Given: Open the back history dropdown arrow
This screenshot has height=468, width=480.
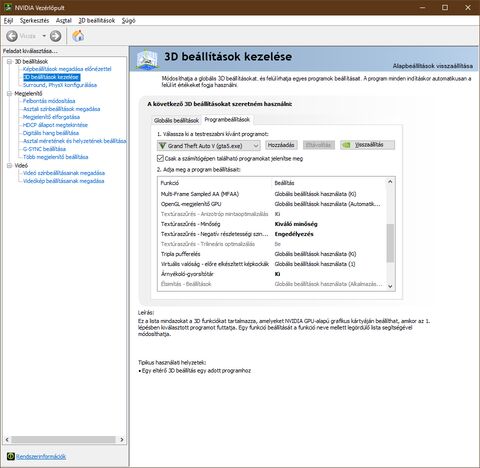Looking at the screenshot, I should (44, 36).
